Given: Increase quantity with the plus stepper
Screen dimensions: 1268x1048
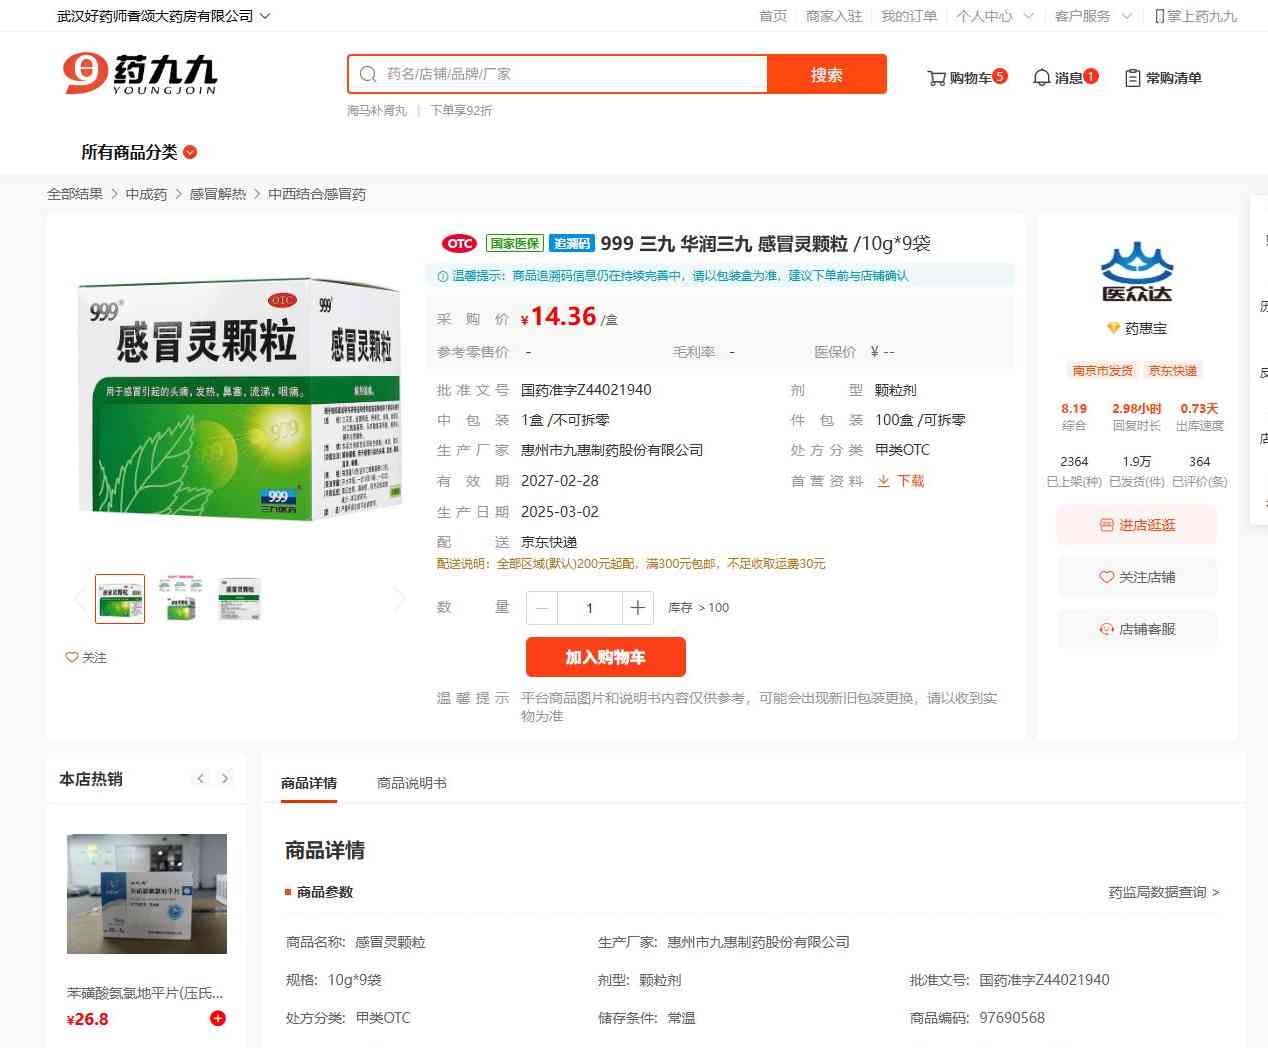Looking at the screenshot, I should pos(637,608).
